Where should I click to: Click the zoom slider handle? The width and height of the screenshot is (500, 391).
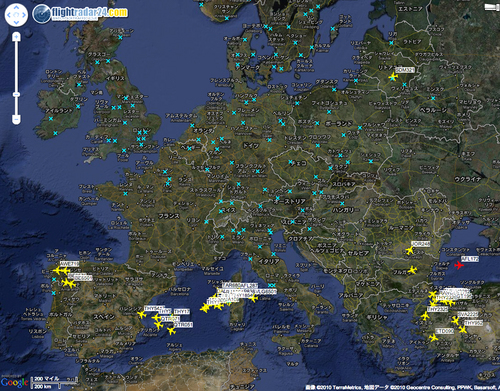click(16, 95)
